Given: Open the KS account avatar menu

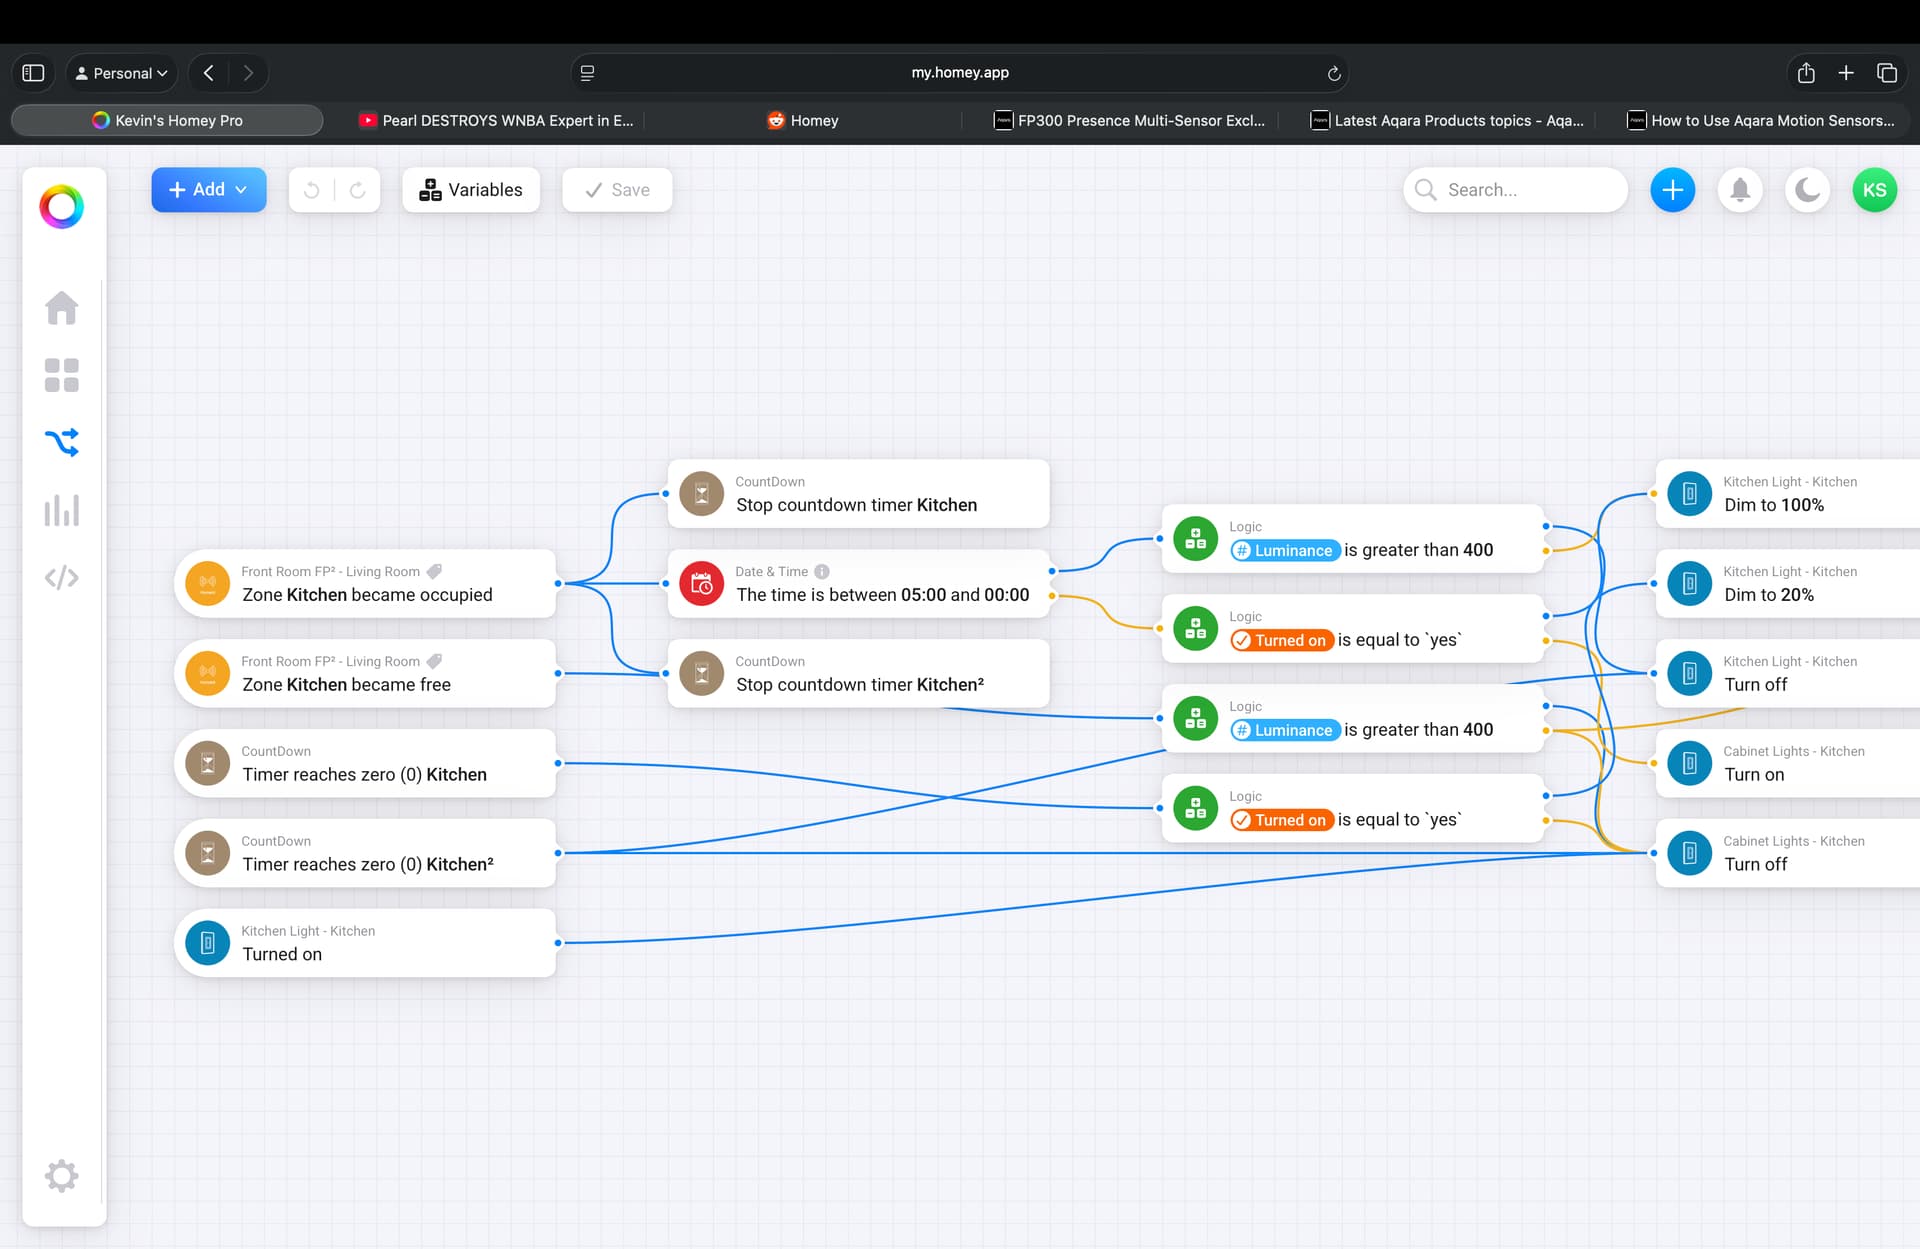Looking at the screenshot, I should 1874,190.
